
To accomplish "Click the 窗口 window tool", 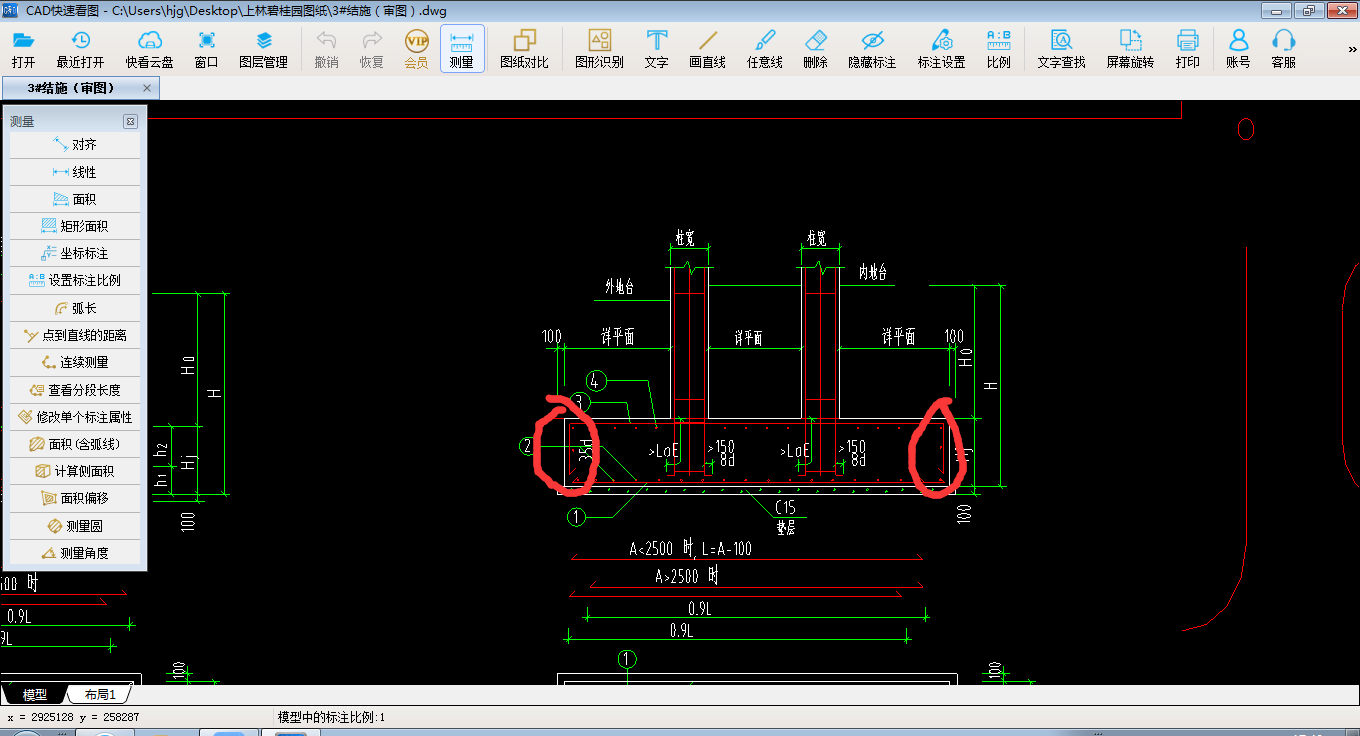I will pyautogui.click(x=207, y=49).
